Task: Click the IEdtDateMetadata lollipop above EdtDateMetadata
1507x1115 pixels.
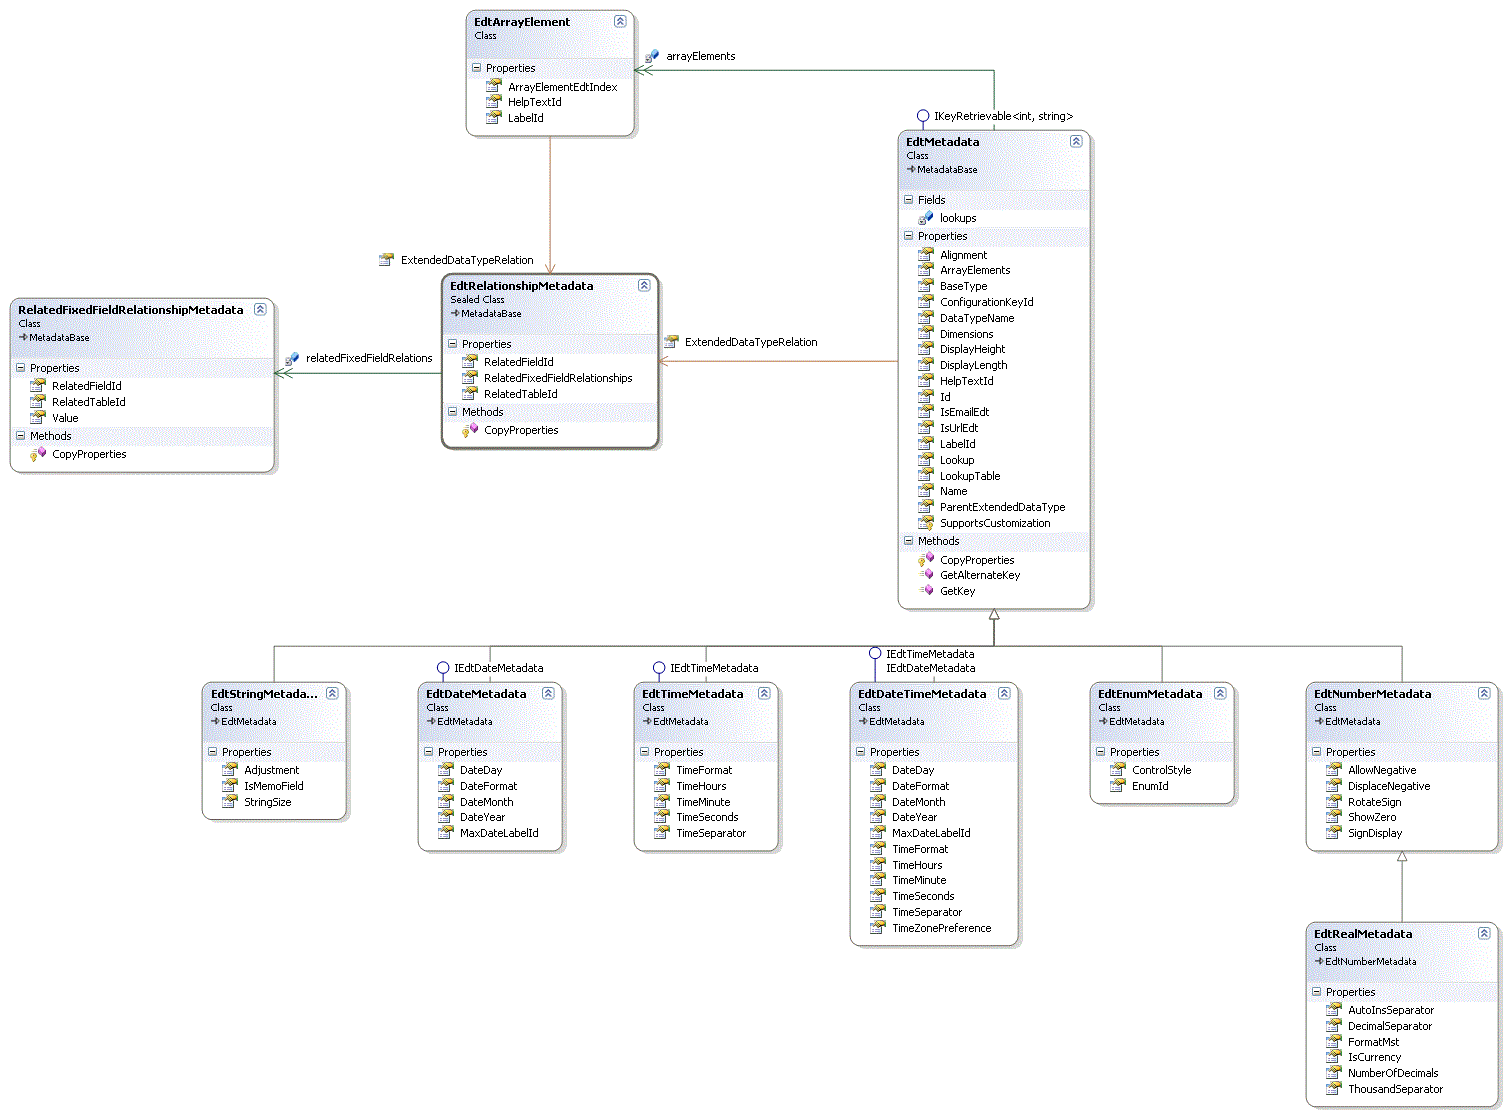Action: pos(443,668)
